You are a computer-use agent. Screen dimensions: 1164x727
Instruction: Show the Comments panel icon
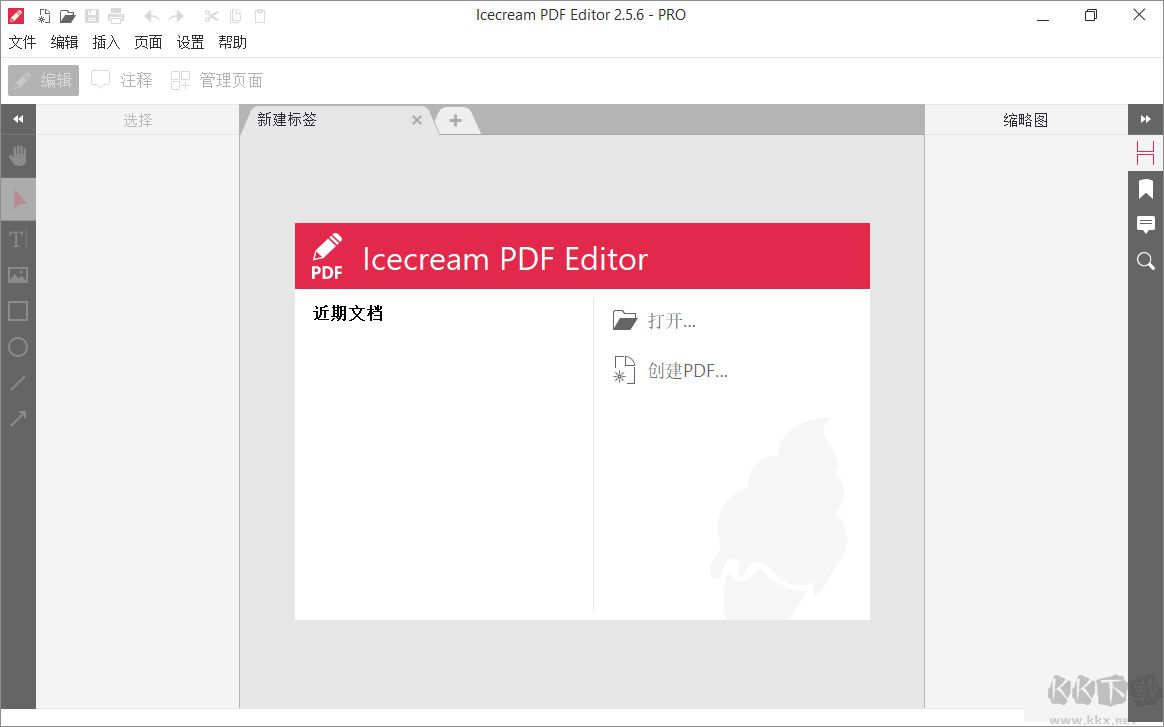(x=1145, y=224)
